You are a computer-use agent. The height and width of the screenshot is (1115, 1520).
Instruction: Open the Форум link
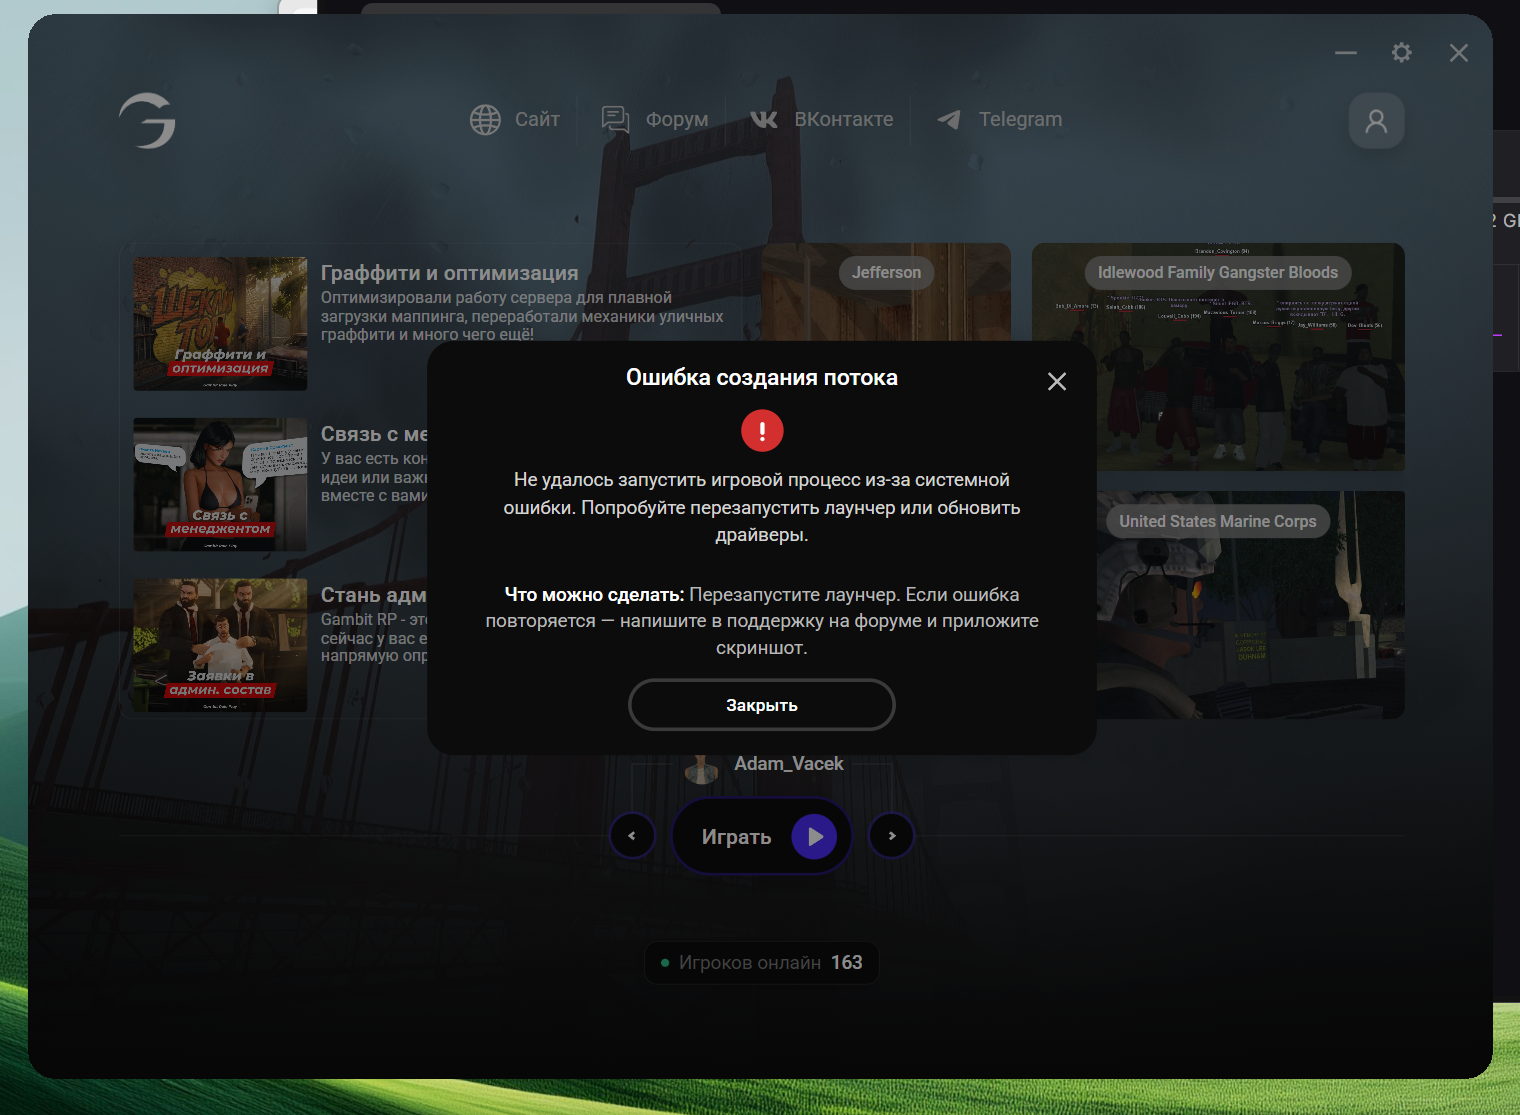(x=677, y=120)
